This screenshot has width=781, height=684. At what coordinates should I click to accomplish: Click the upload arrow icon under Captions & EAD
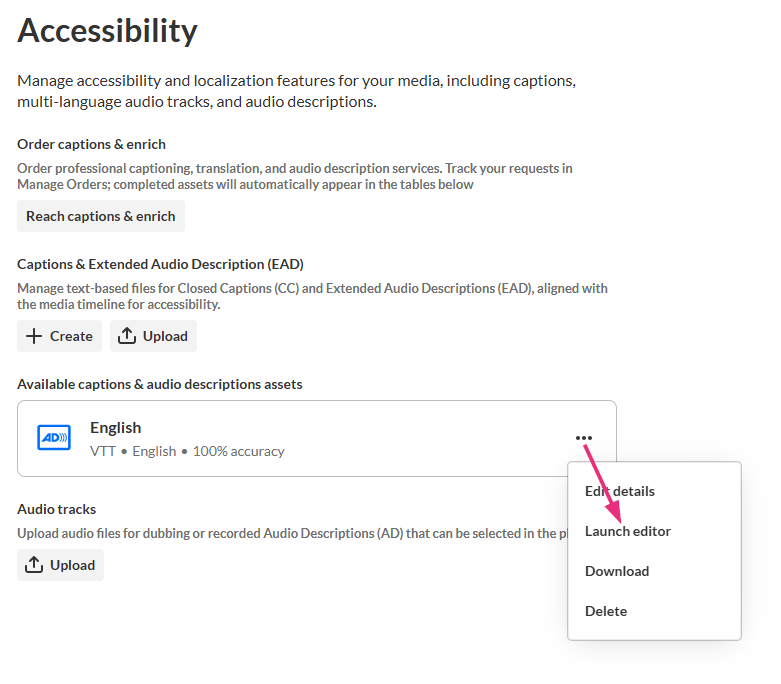pyautogui.click(x=127, y=336)
